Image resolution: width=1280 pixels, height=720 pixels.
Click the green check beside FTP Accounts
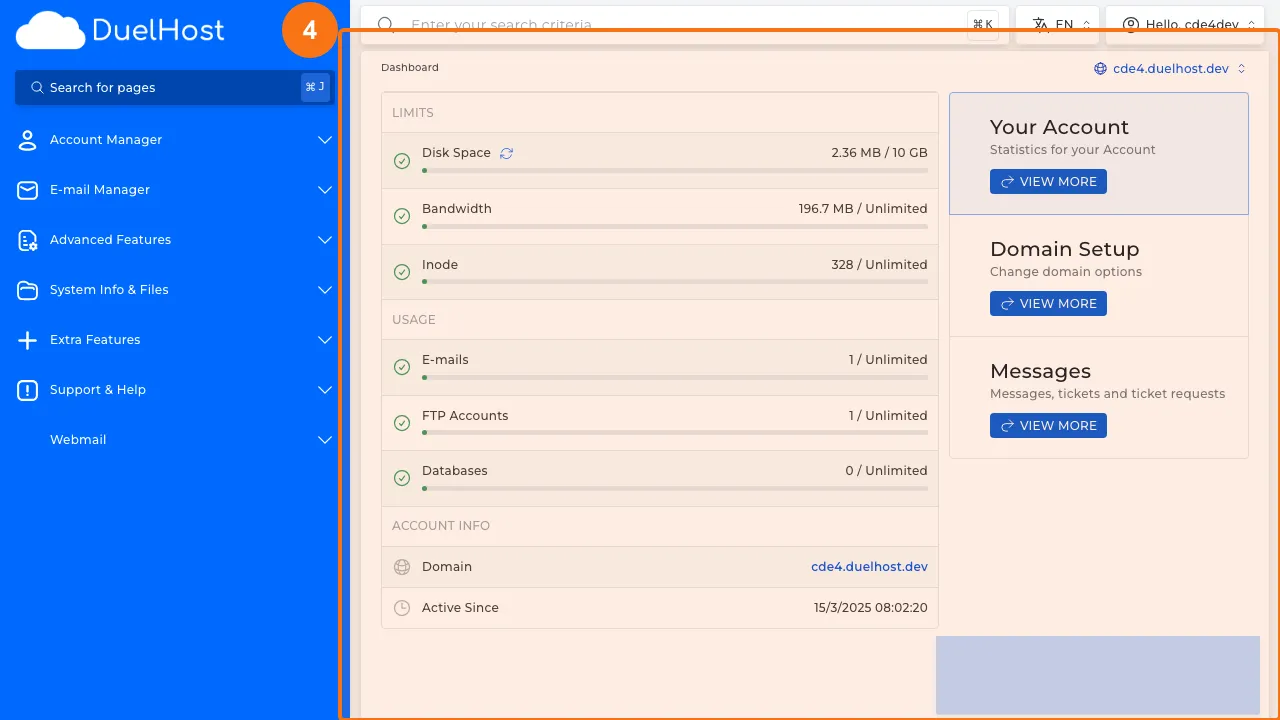click(x=402, y=423)
